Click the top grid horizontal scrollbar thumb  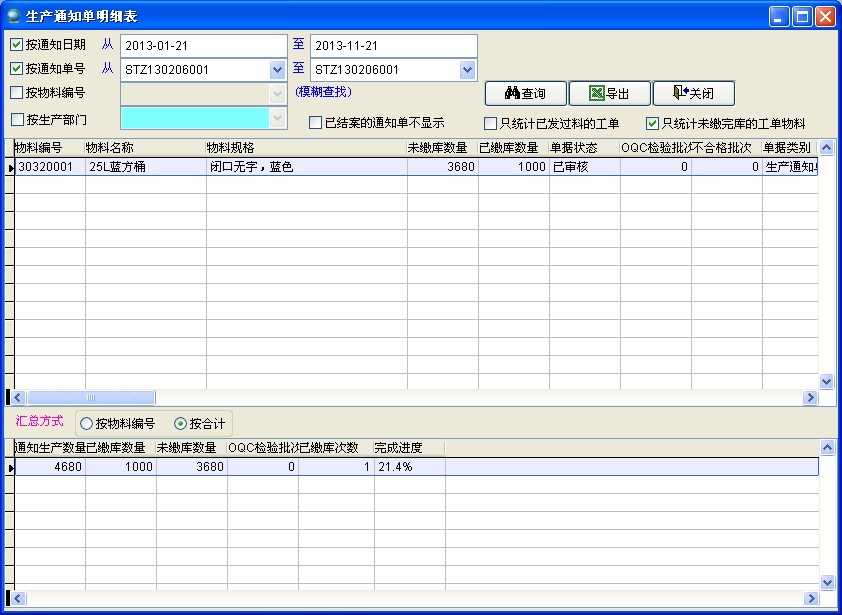[90, 398]
